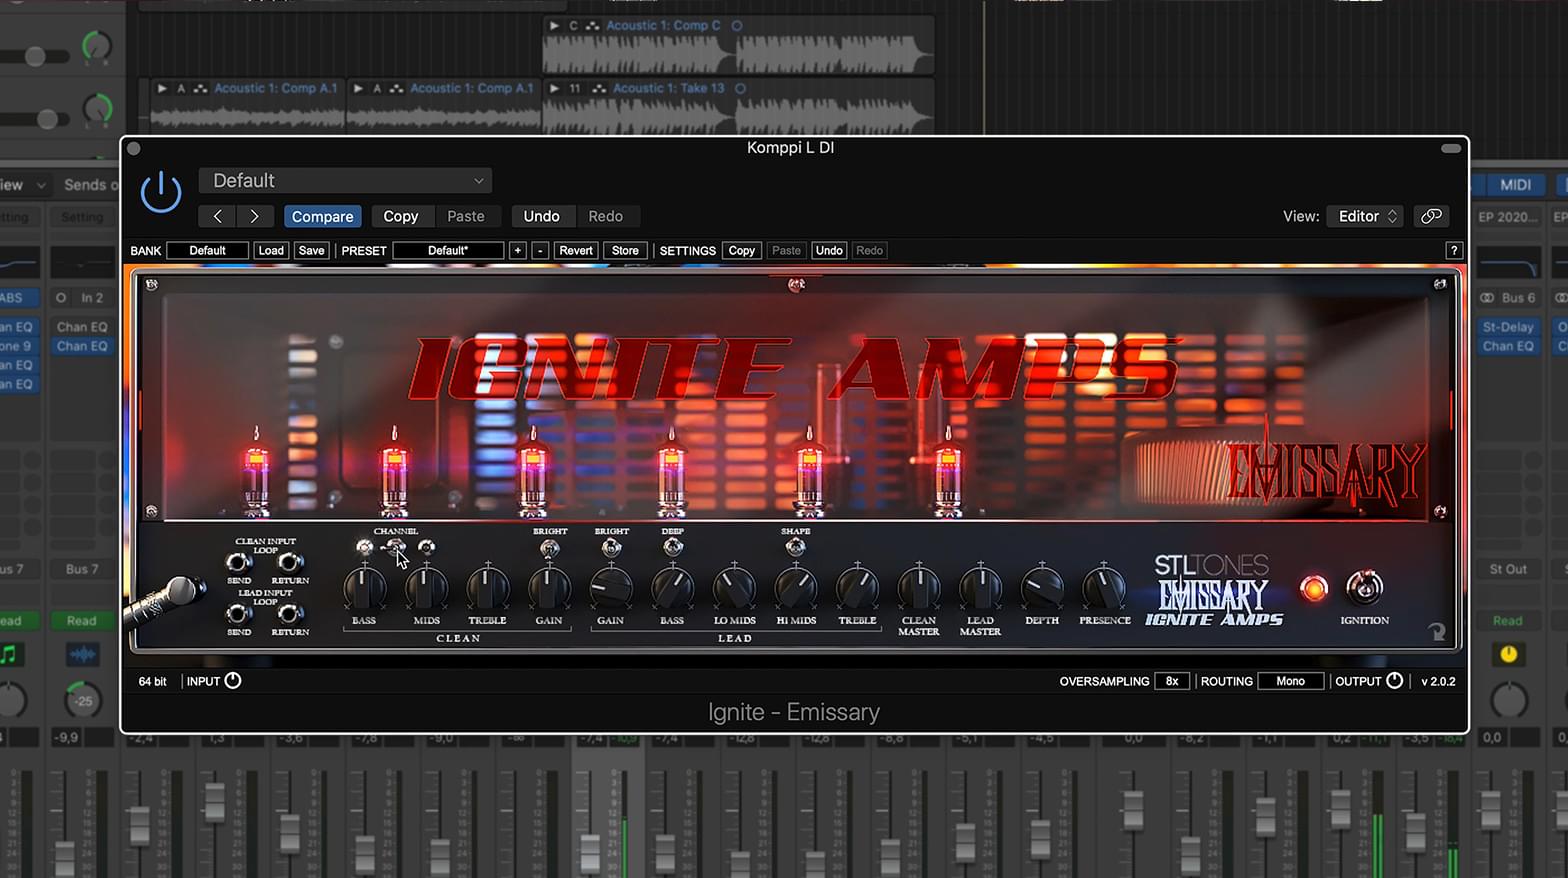The height and width of the screenshot is (878, 1568).
Task: Select the Bus 6 send slot
Action: (1508, 298)
